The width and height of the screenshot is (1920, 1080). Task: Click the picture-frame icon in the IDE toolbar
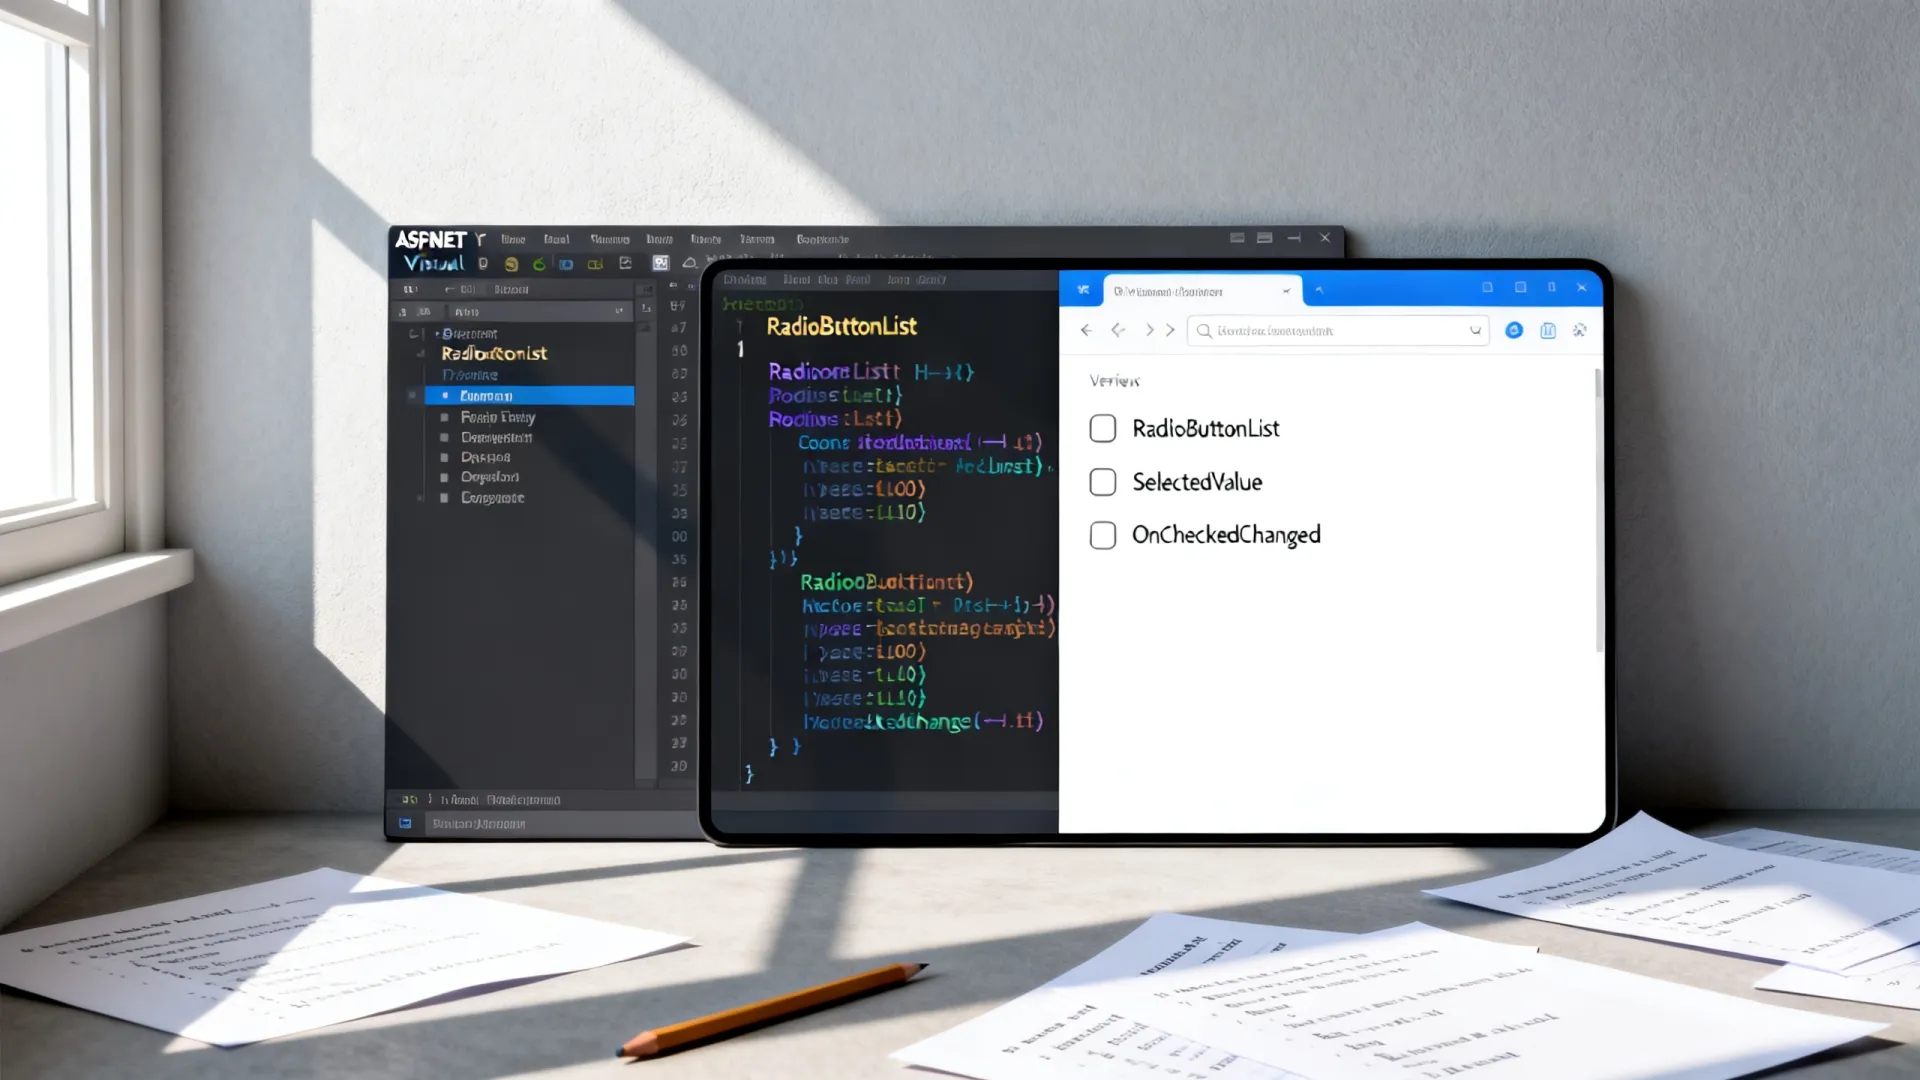pyautogui.click(x=626, y=263)
